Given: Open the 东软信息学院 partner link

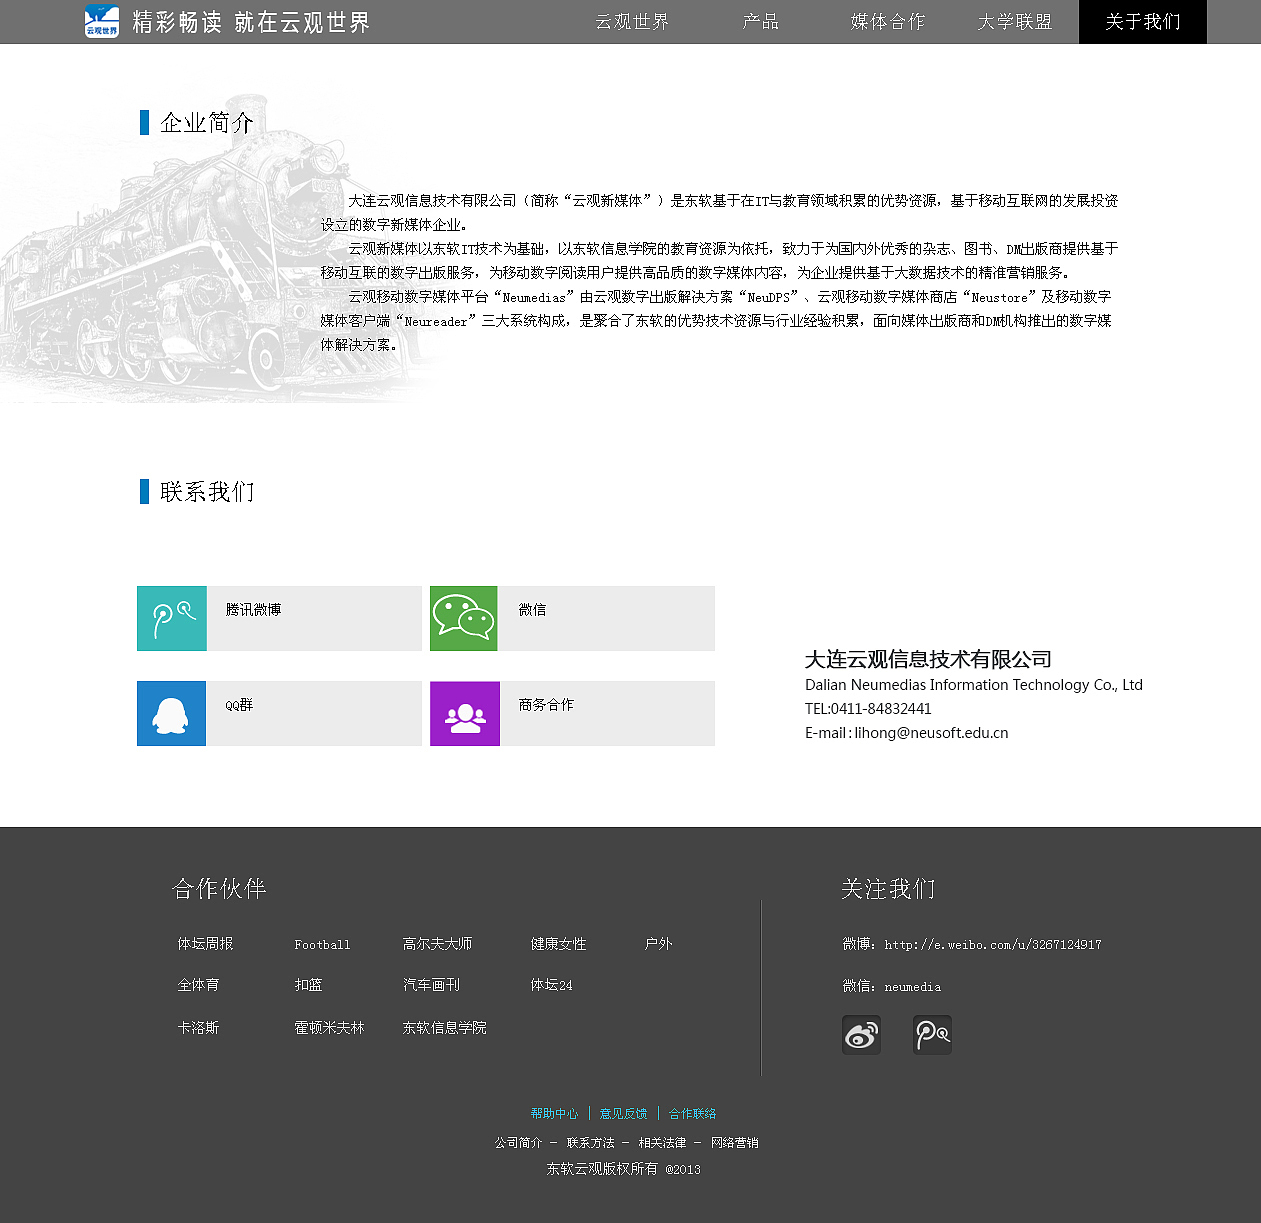Looking at the screenshot, I should point(443,1027).
